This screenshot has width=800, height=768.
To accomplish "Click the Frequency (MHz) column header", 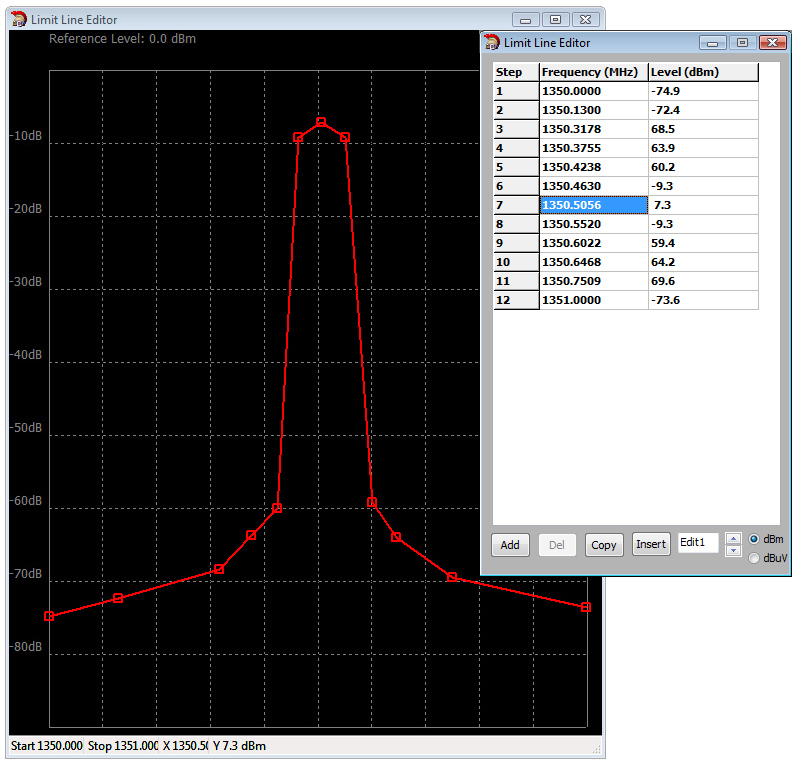I will click(593, 72).
